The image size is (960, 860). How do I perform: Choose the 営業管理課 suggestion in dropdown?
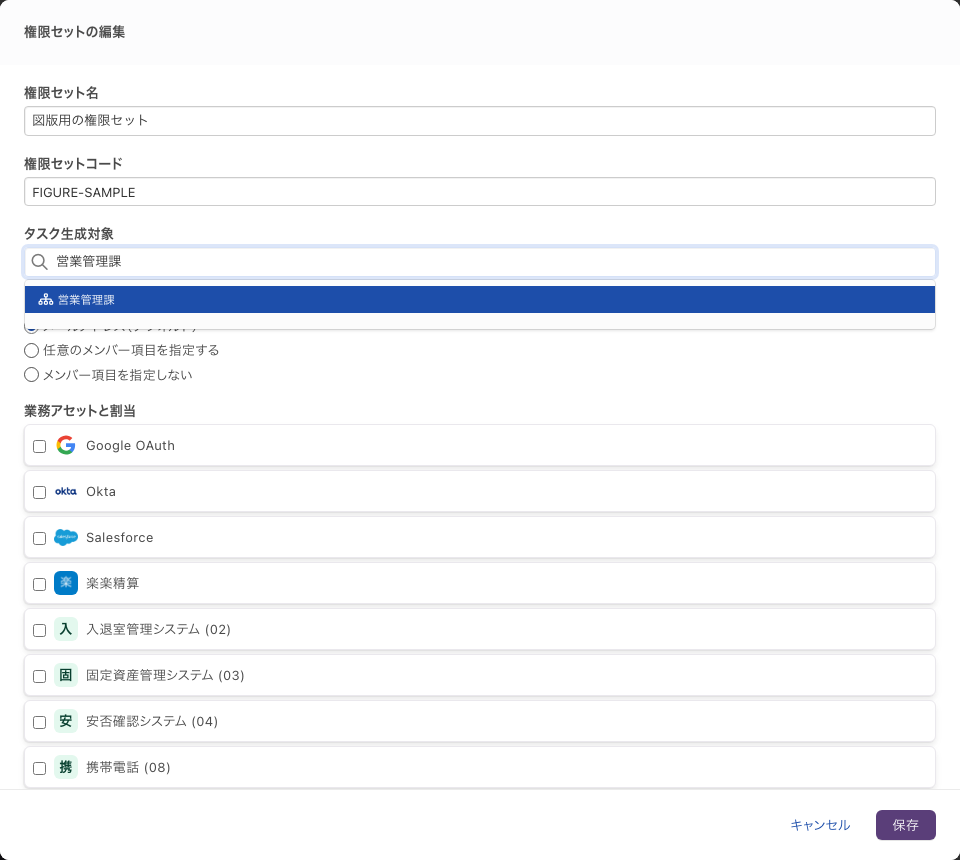click(x=479, y=300)
